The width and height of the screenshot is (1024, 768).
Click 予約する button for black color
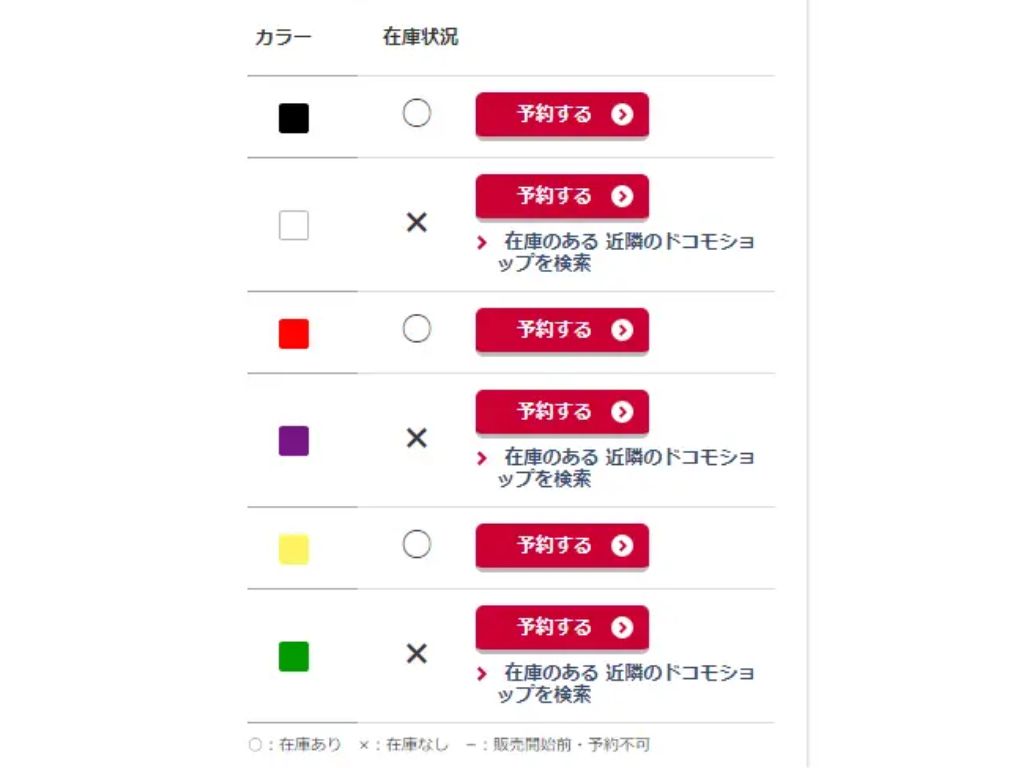tap(562, 115)
